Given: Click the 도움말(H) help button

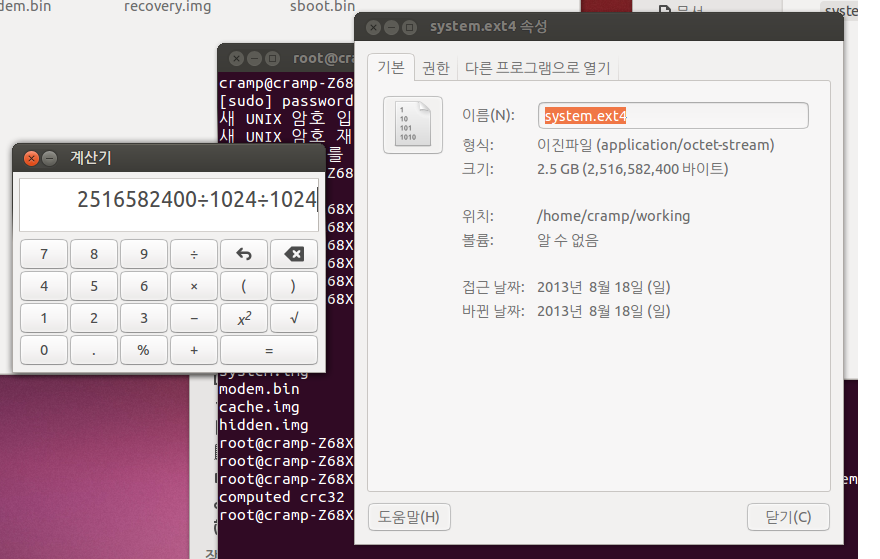Looking at the screenshot, I should tap(409, 517).
